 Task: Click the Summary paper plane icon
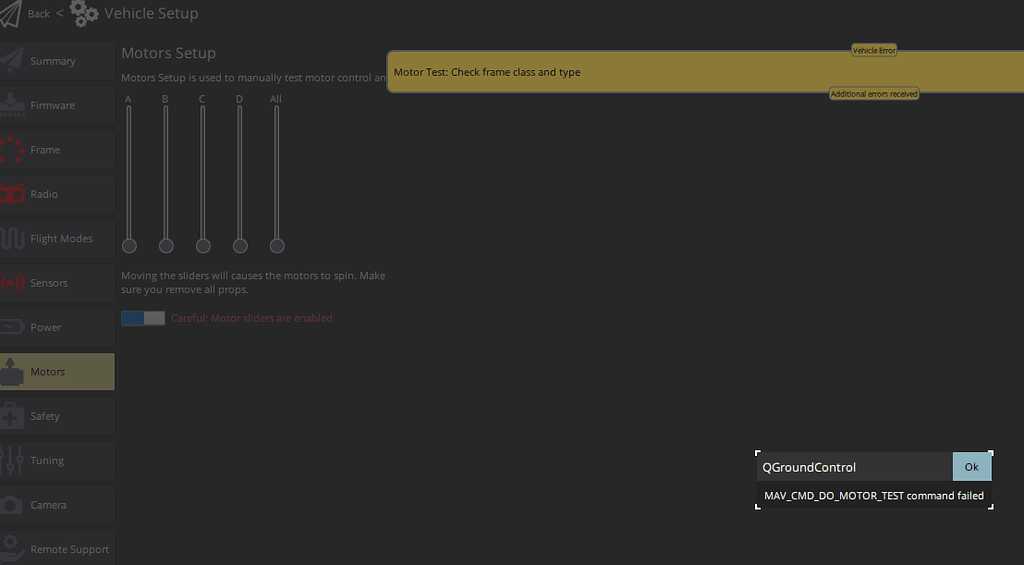(x=12, y=61)
